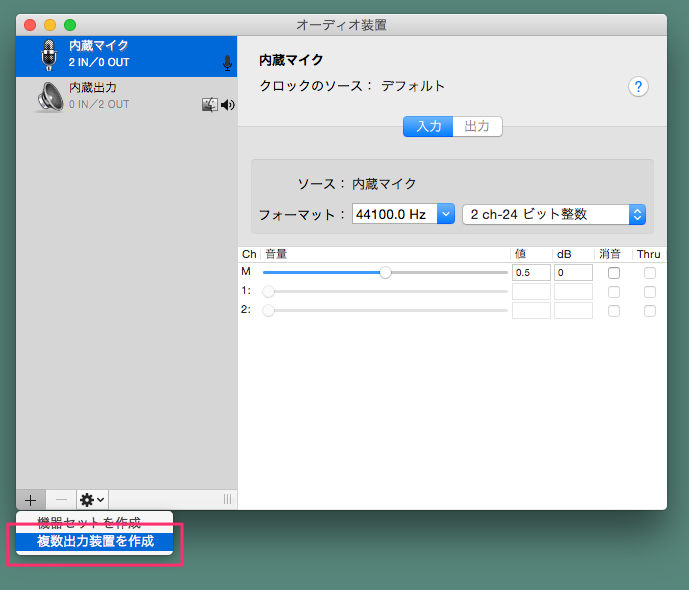Toggle 消音 checkbox for master channel
The width and height of the screenshot is (689, 590).
(x=614, y=273)
